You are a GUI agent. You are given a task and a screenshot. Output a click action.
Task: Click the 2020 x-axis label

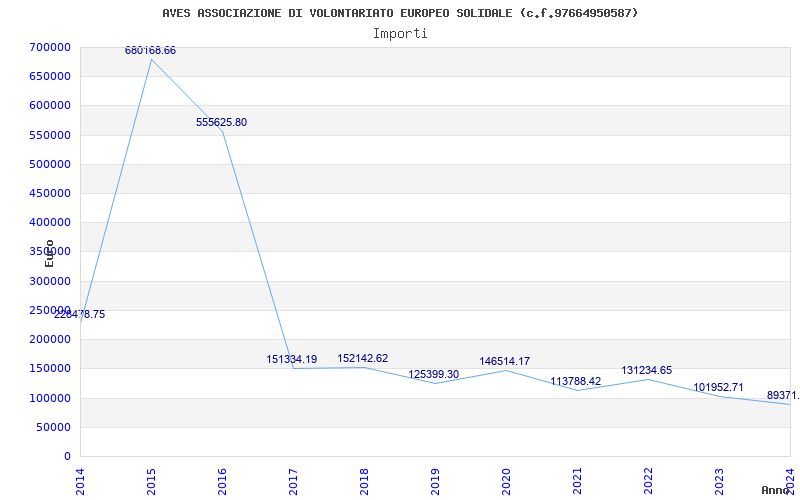506,481
